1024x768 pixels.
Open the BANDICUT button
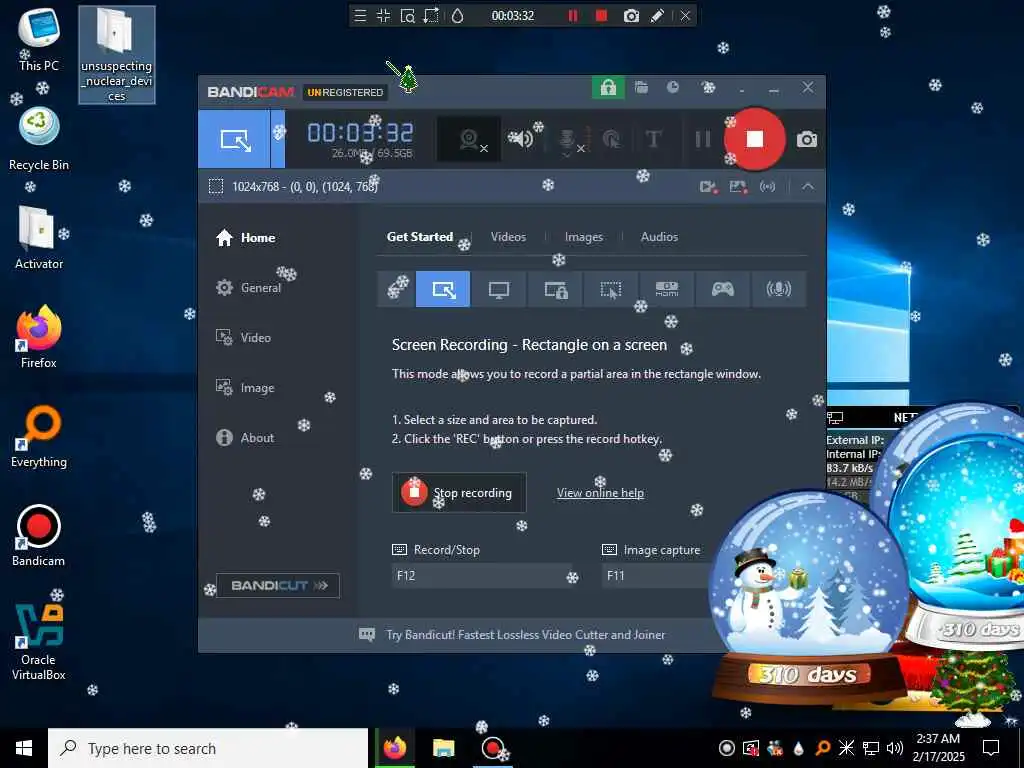278,585
